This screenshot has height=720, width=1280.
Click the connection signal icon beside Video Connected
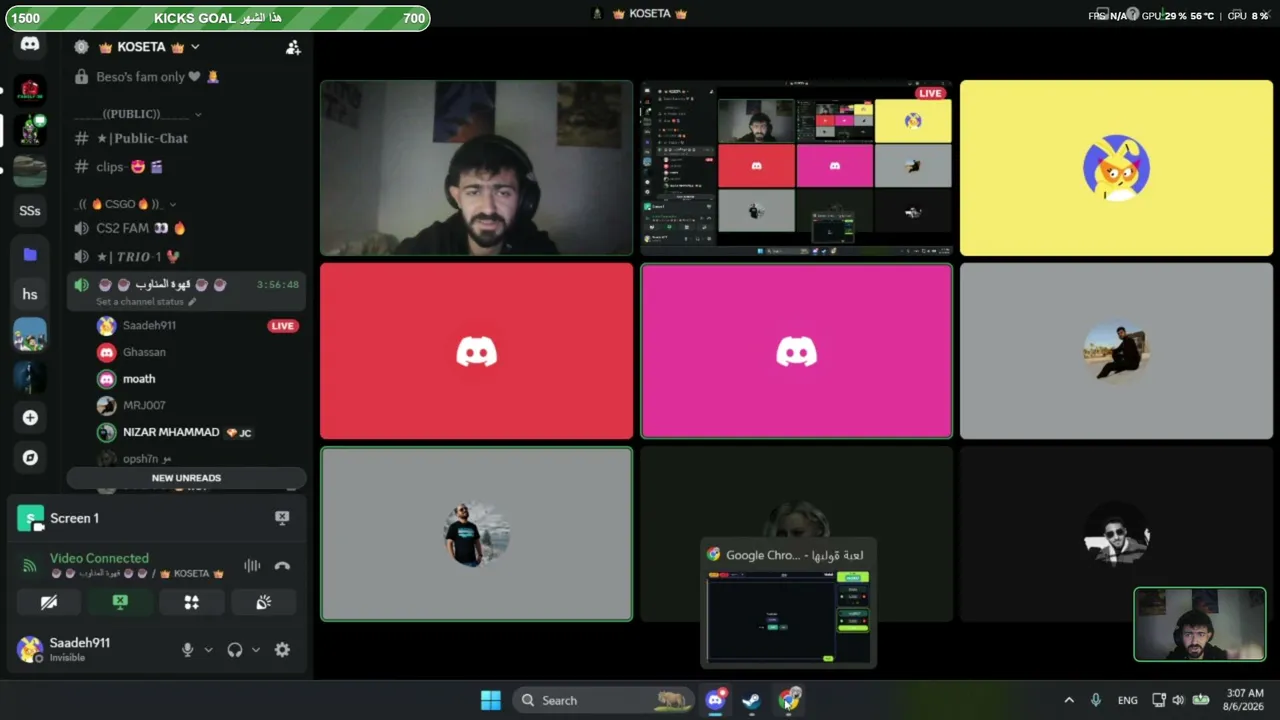point(29,566)
